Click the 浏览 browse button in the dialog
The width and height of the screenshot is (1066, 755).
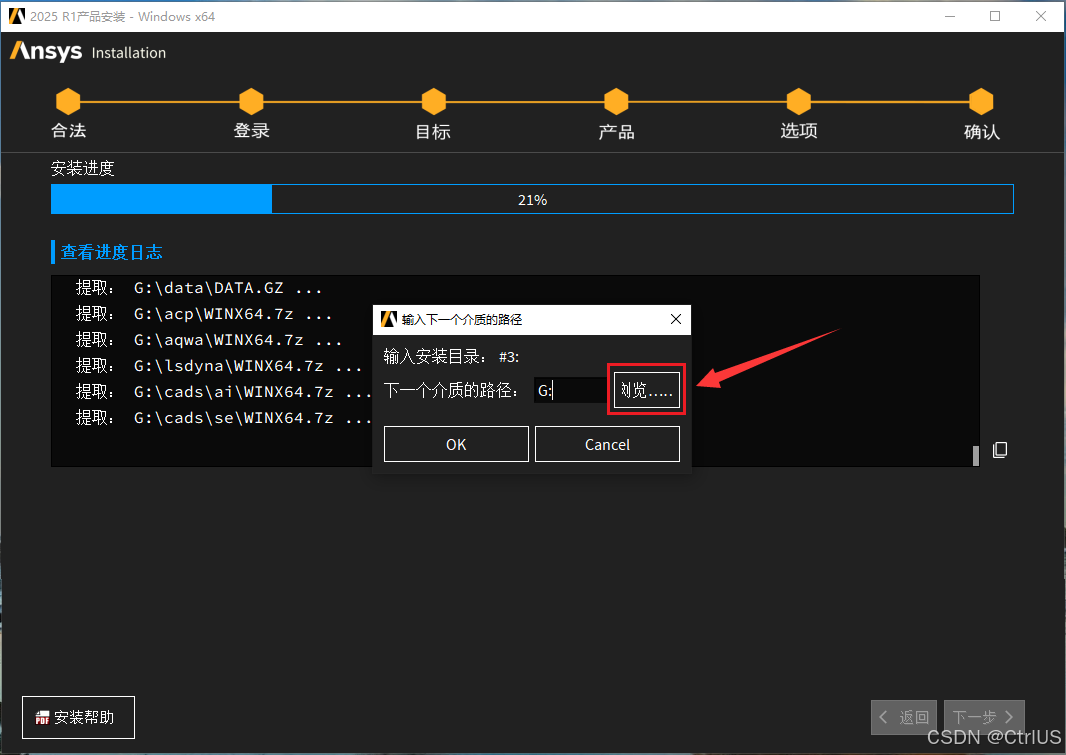pos(647,390)
